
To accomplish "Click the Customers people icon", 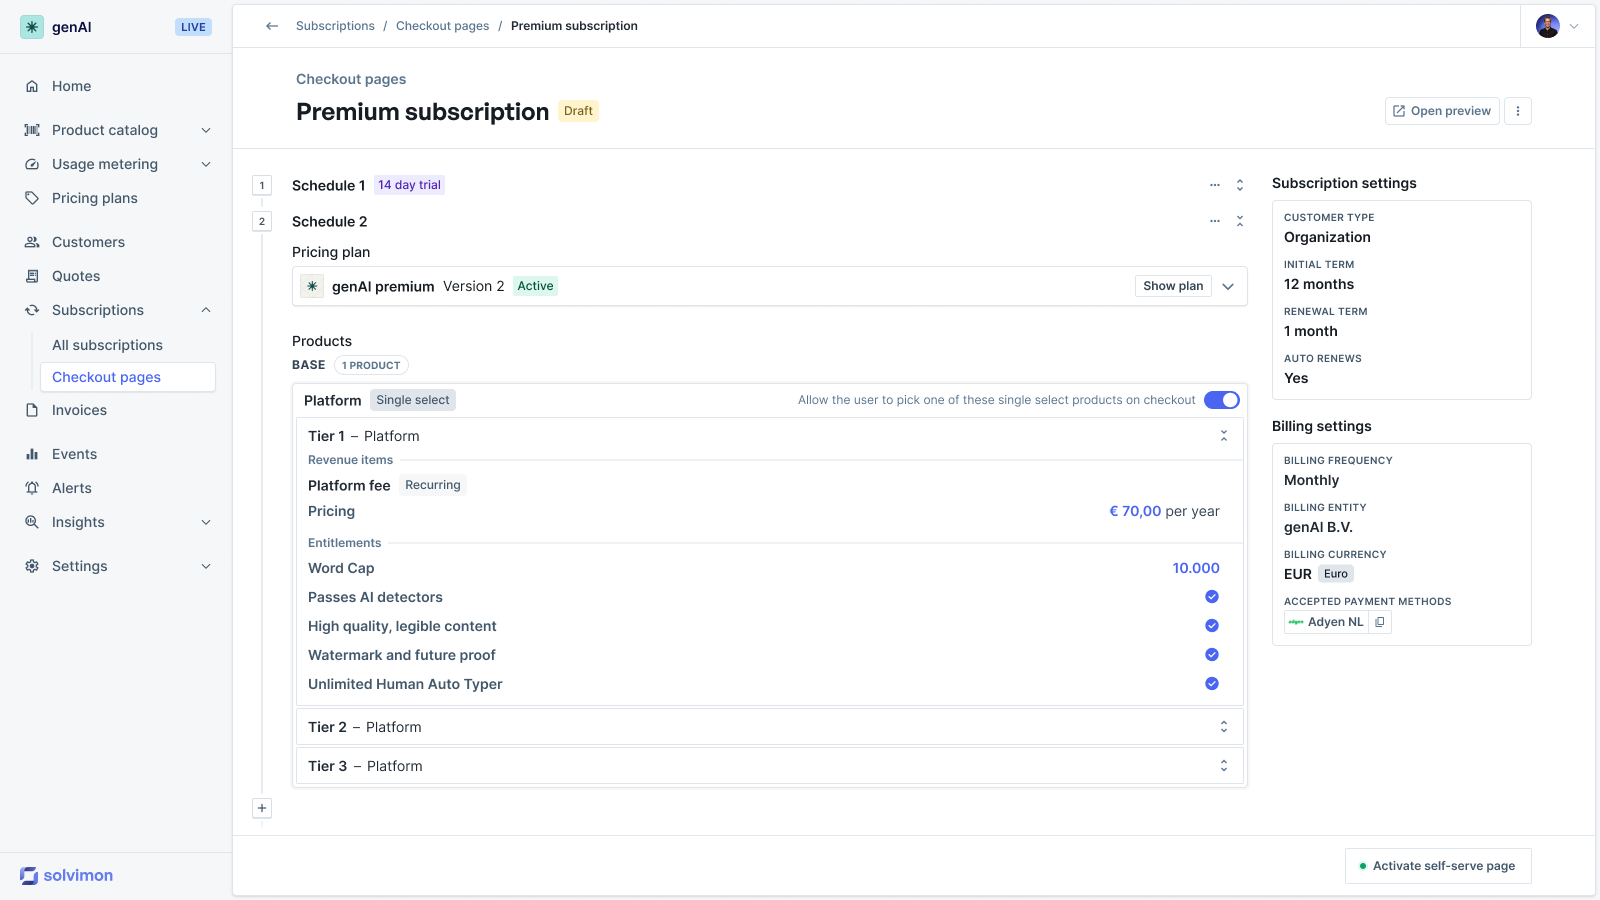I will [32, 242].
